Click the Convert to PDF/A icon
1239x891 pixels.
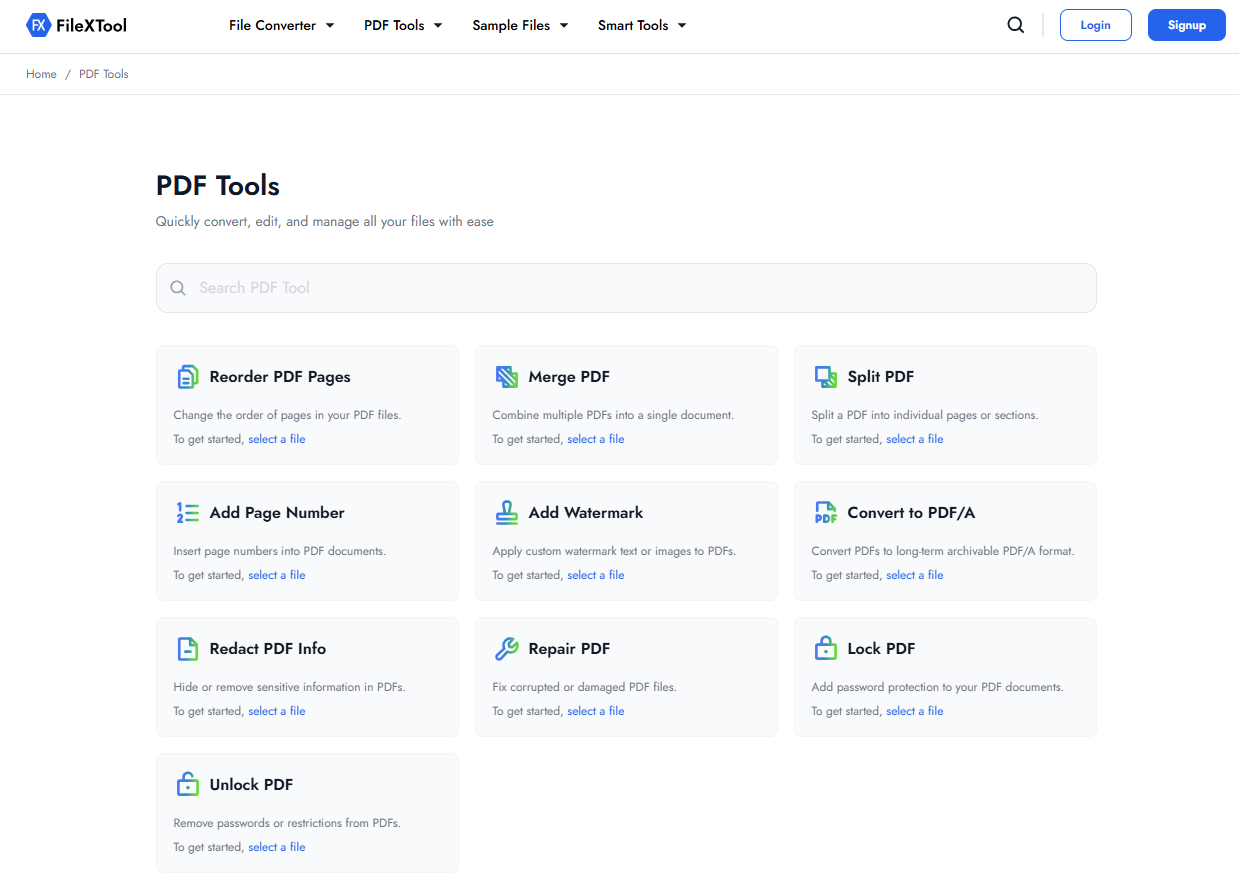(x=826, y=512)
